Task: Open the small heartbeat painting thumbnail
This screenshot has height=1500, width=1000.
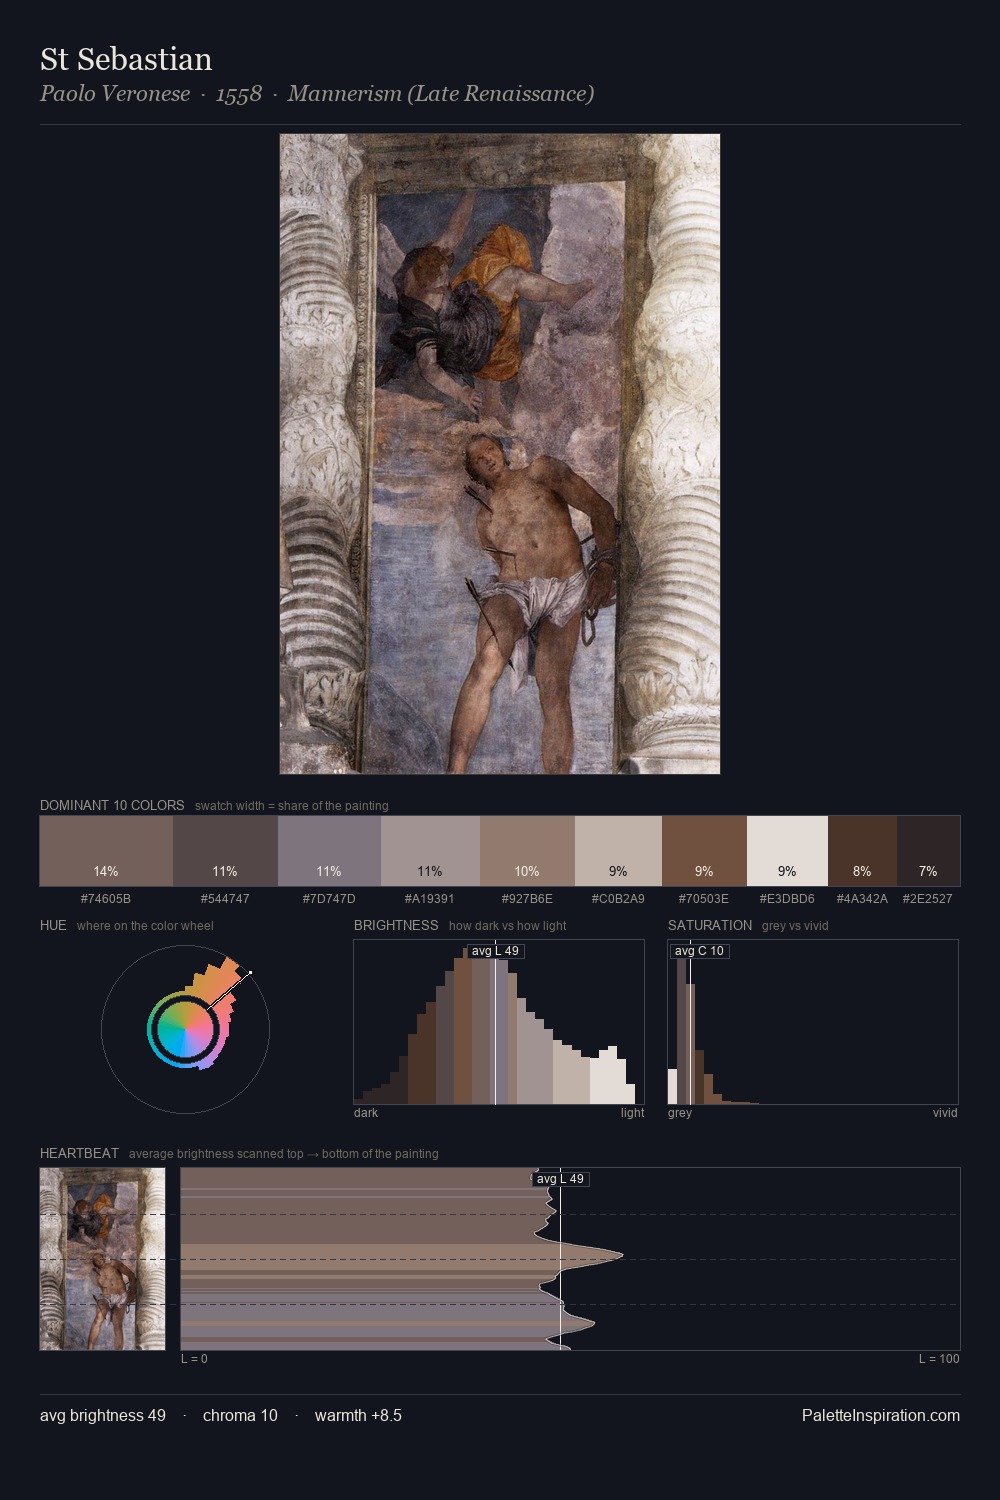Action: coord(102,1259)
